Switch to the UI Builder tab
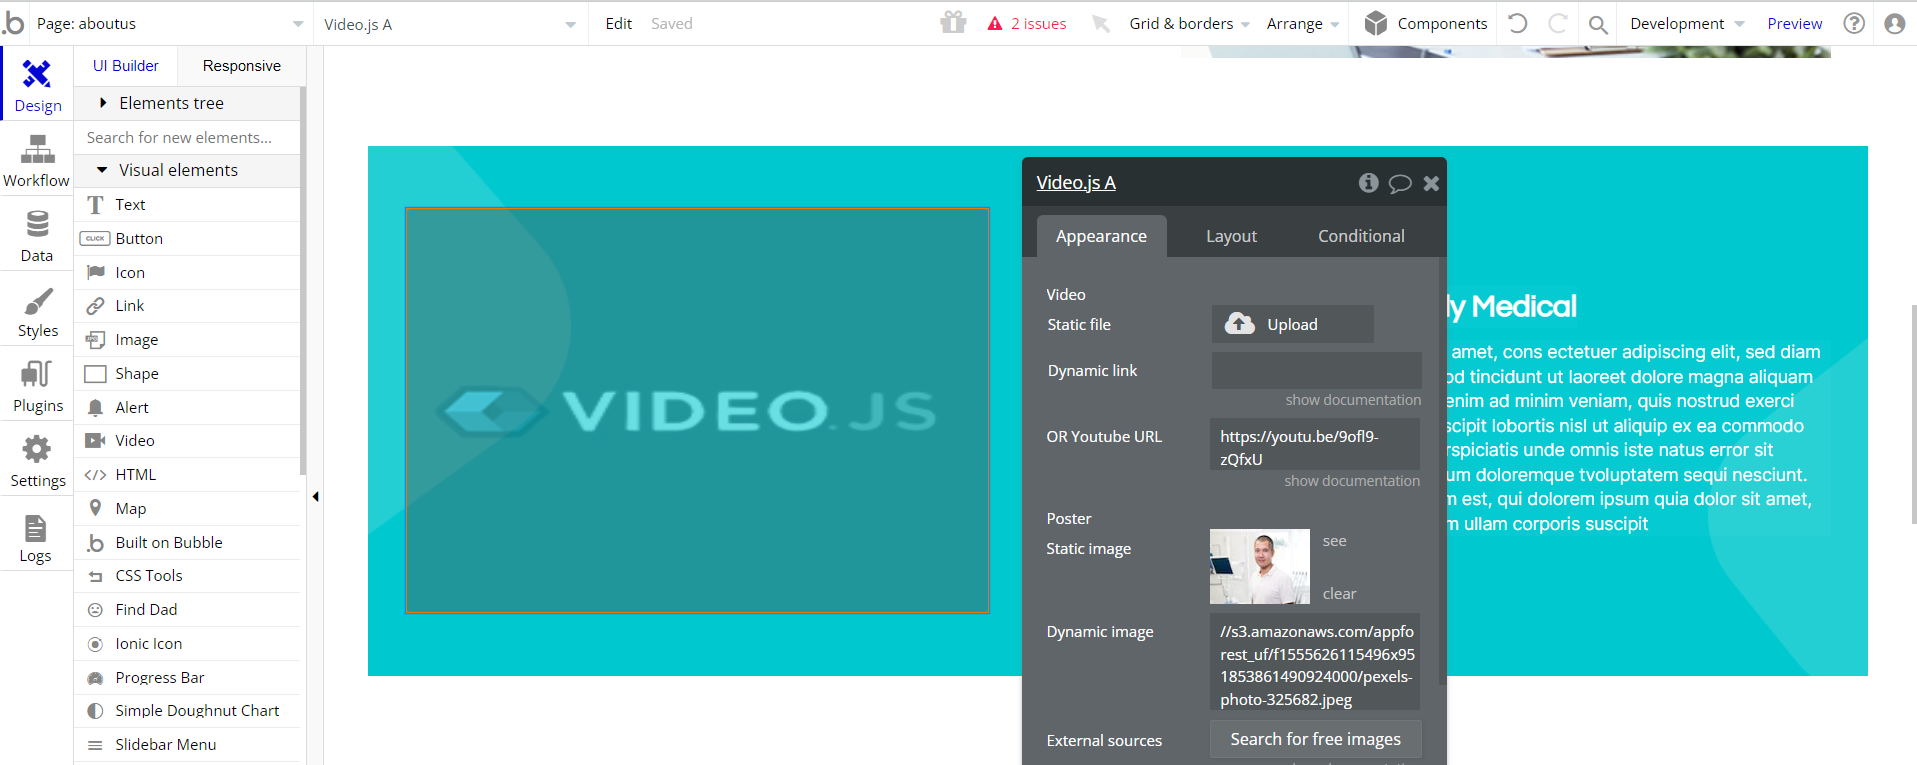Viewport: 1917px width, 765px height. click(x=126, y=66)
